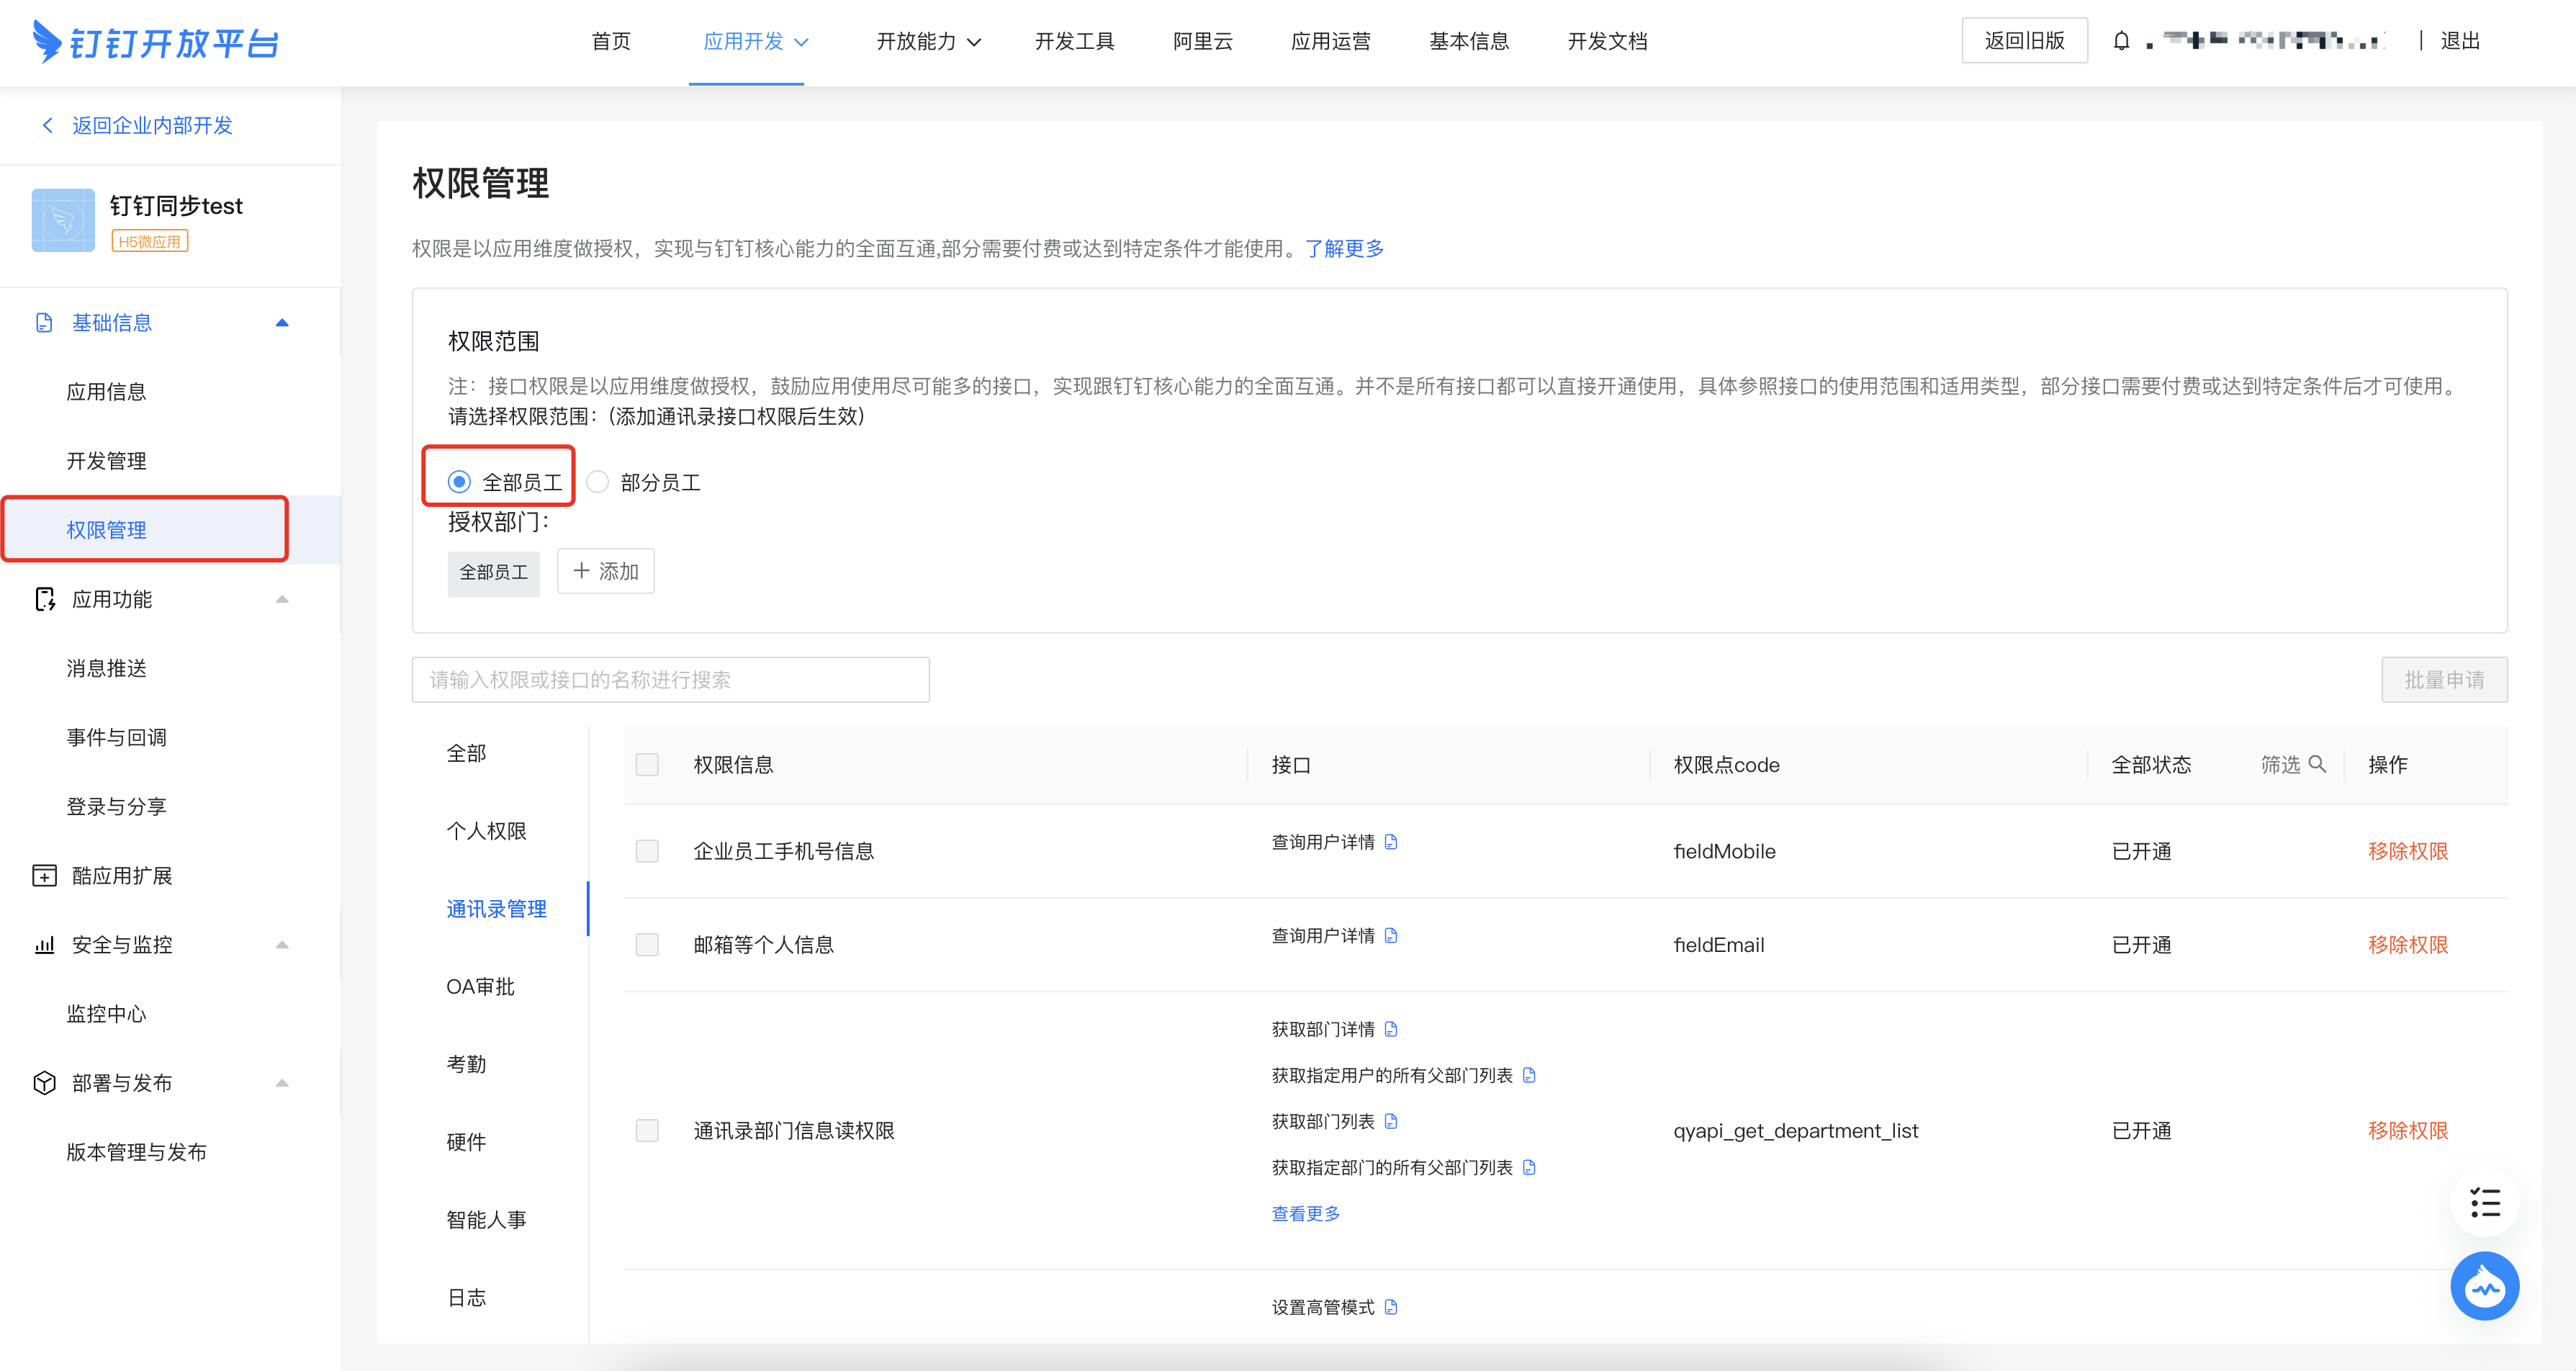Click the 钉钉同步test app avatar
The image size is (2576, 1371).
(x=63, y=220)
